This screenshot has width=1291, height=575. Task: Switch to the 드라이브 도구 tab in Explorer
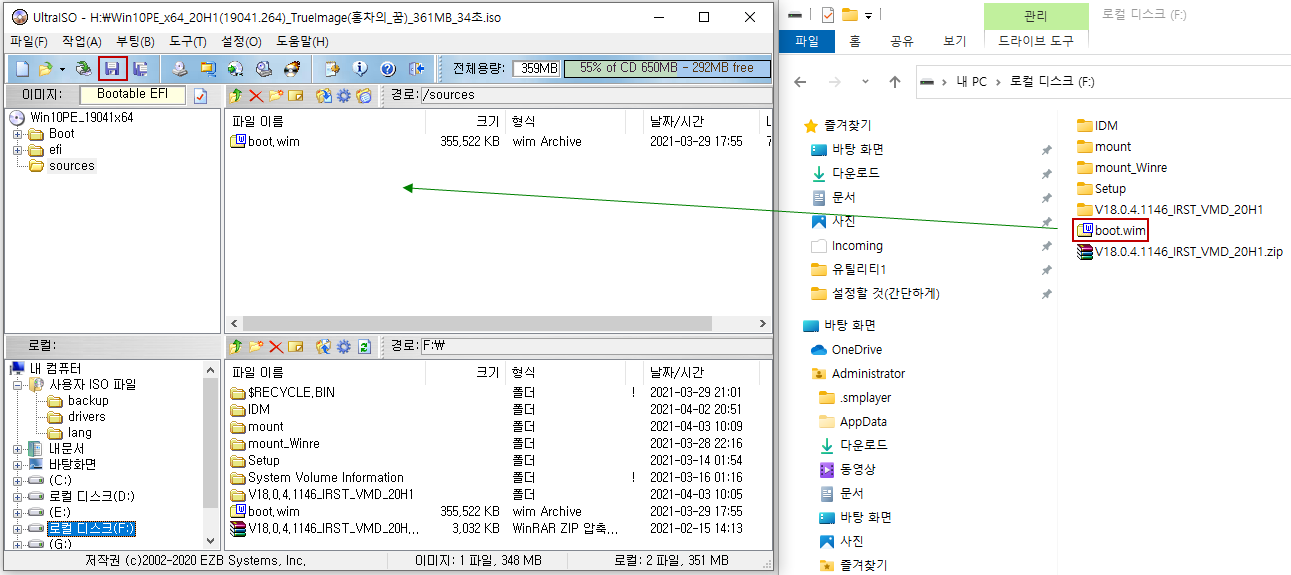(1035, 41)
